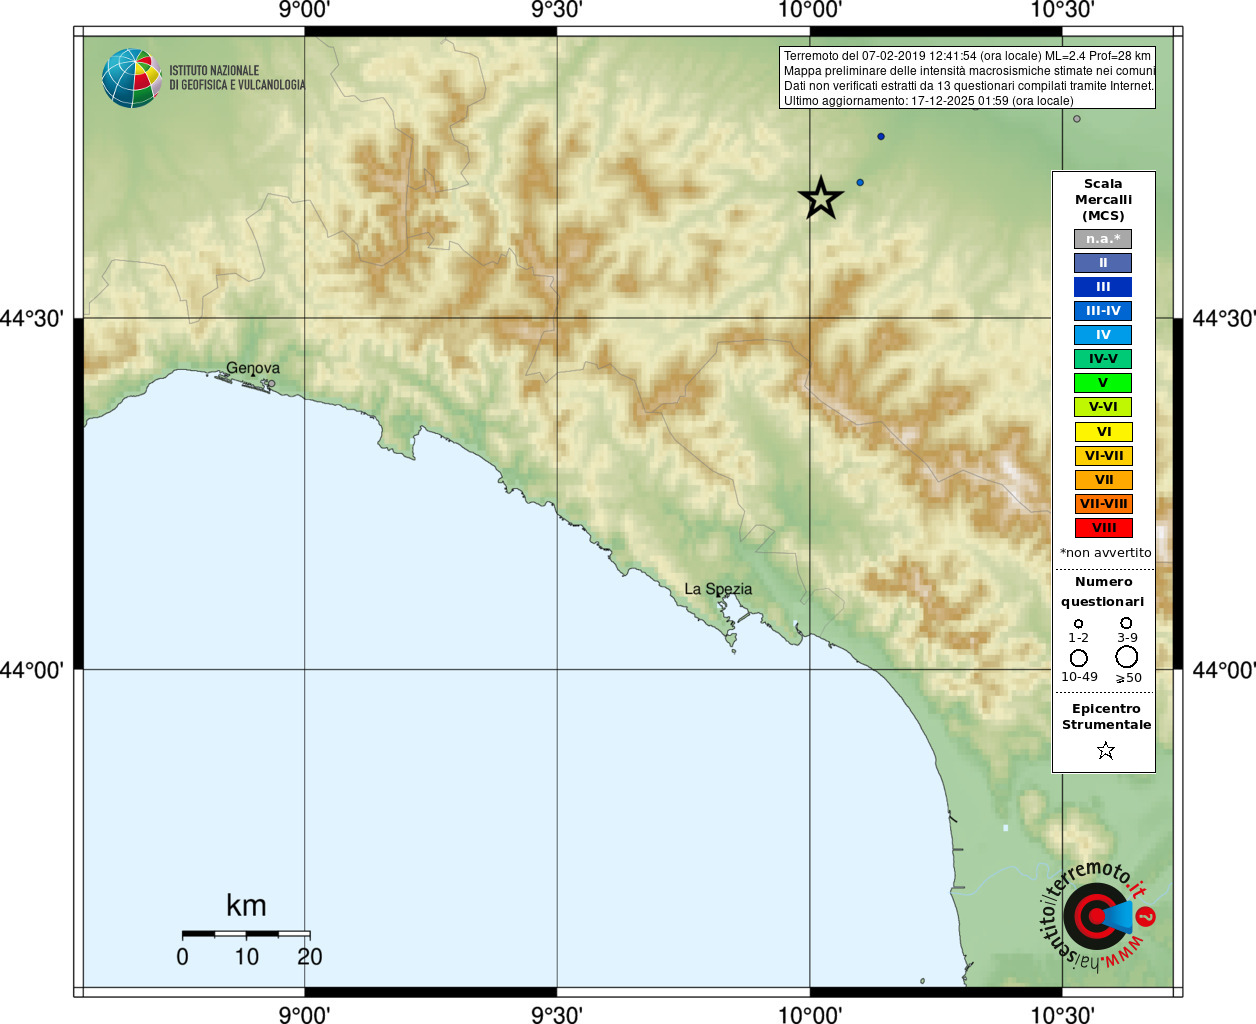Image resolution: width=1256 pixels, height=1024 pixels.
Task: Click the top 10°30' longitude label
Action: [x=1062, y=10]
